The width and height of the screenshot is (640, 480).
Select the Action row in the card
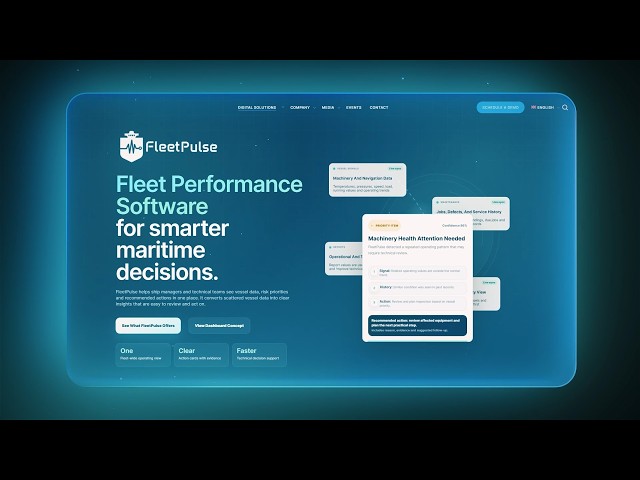click(418, 302)
